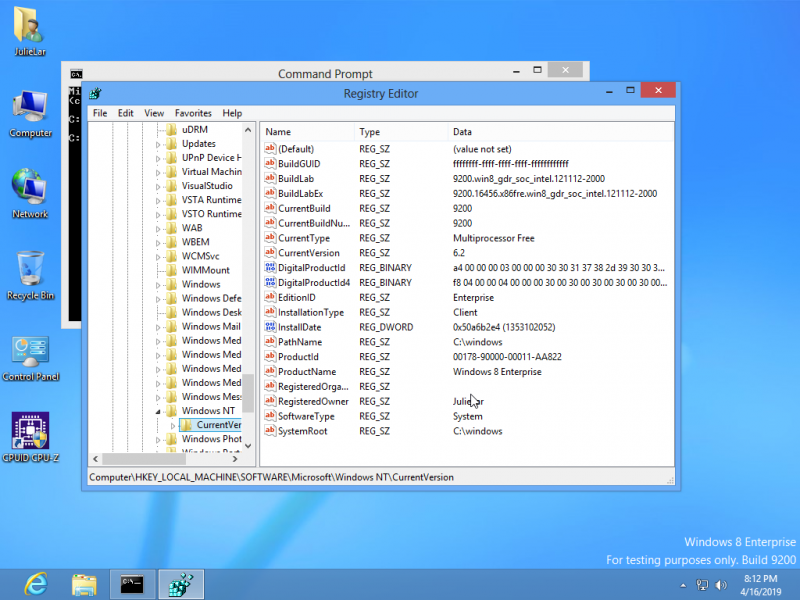Click the DigitalProductId binary value icon

pos(270,267)
